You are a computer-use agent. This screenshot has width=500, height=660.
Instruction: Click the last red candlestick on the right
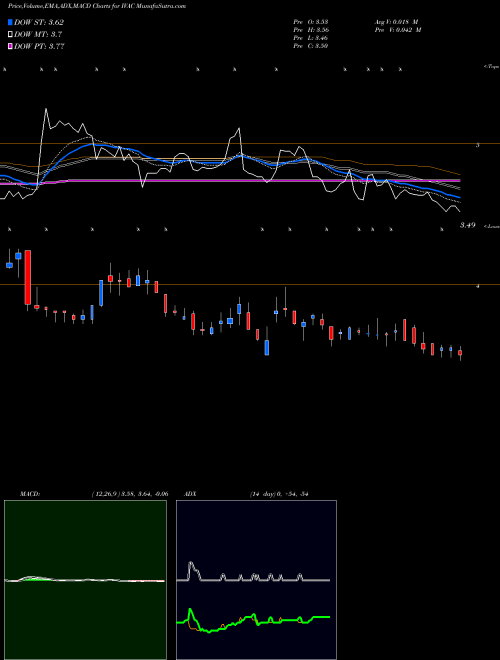pyautogui.click(x=460, y=353)
